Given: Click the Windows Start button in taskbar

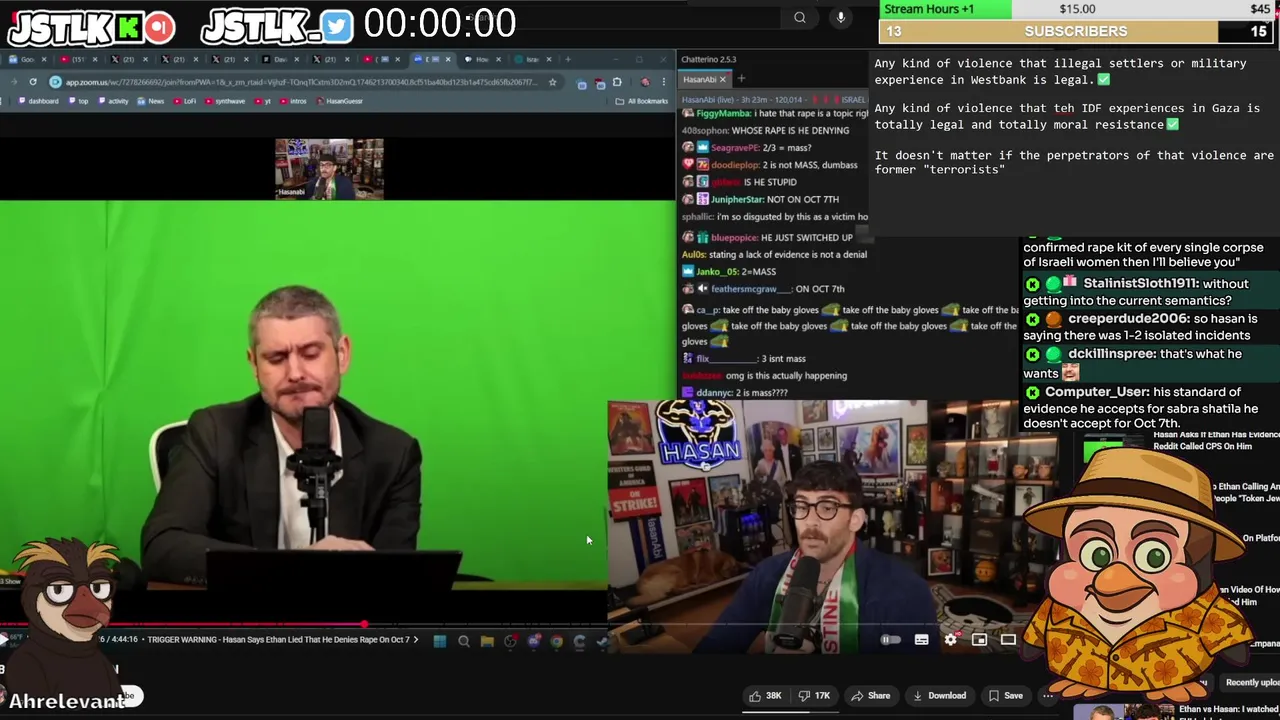Looking at the screenshot, I should (x=440, y=641).
